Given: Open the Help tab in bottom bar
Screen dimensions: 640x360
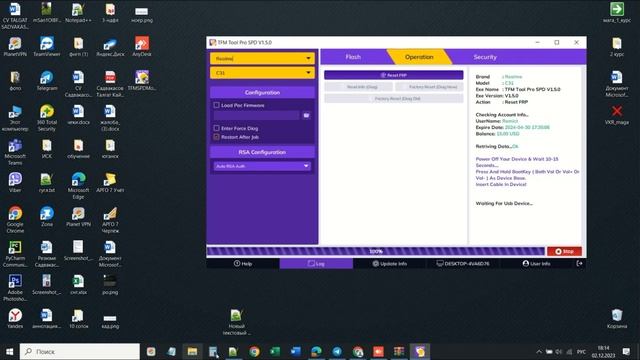Looking at the screenshot, I should point(243,264).
